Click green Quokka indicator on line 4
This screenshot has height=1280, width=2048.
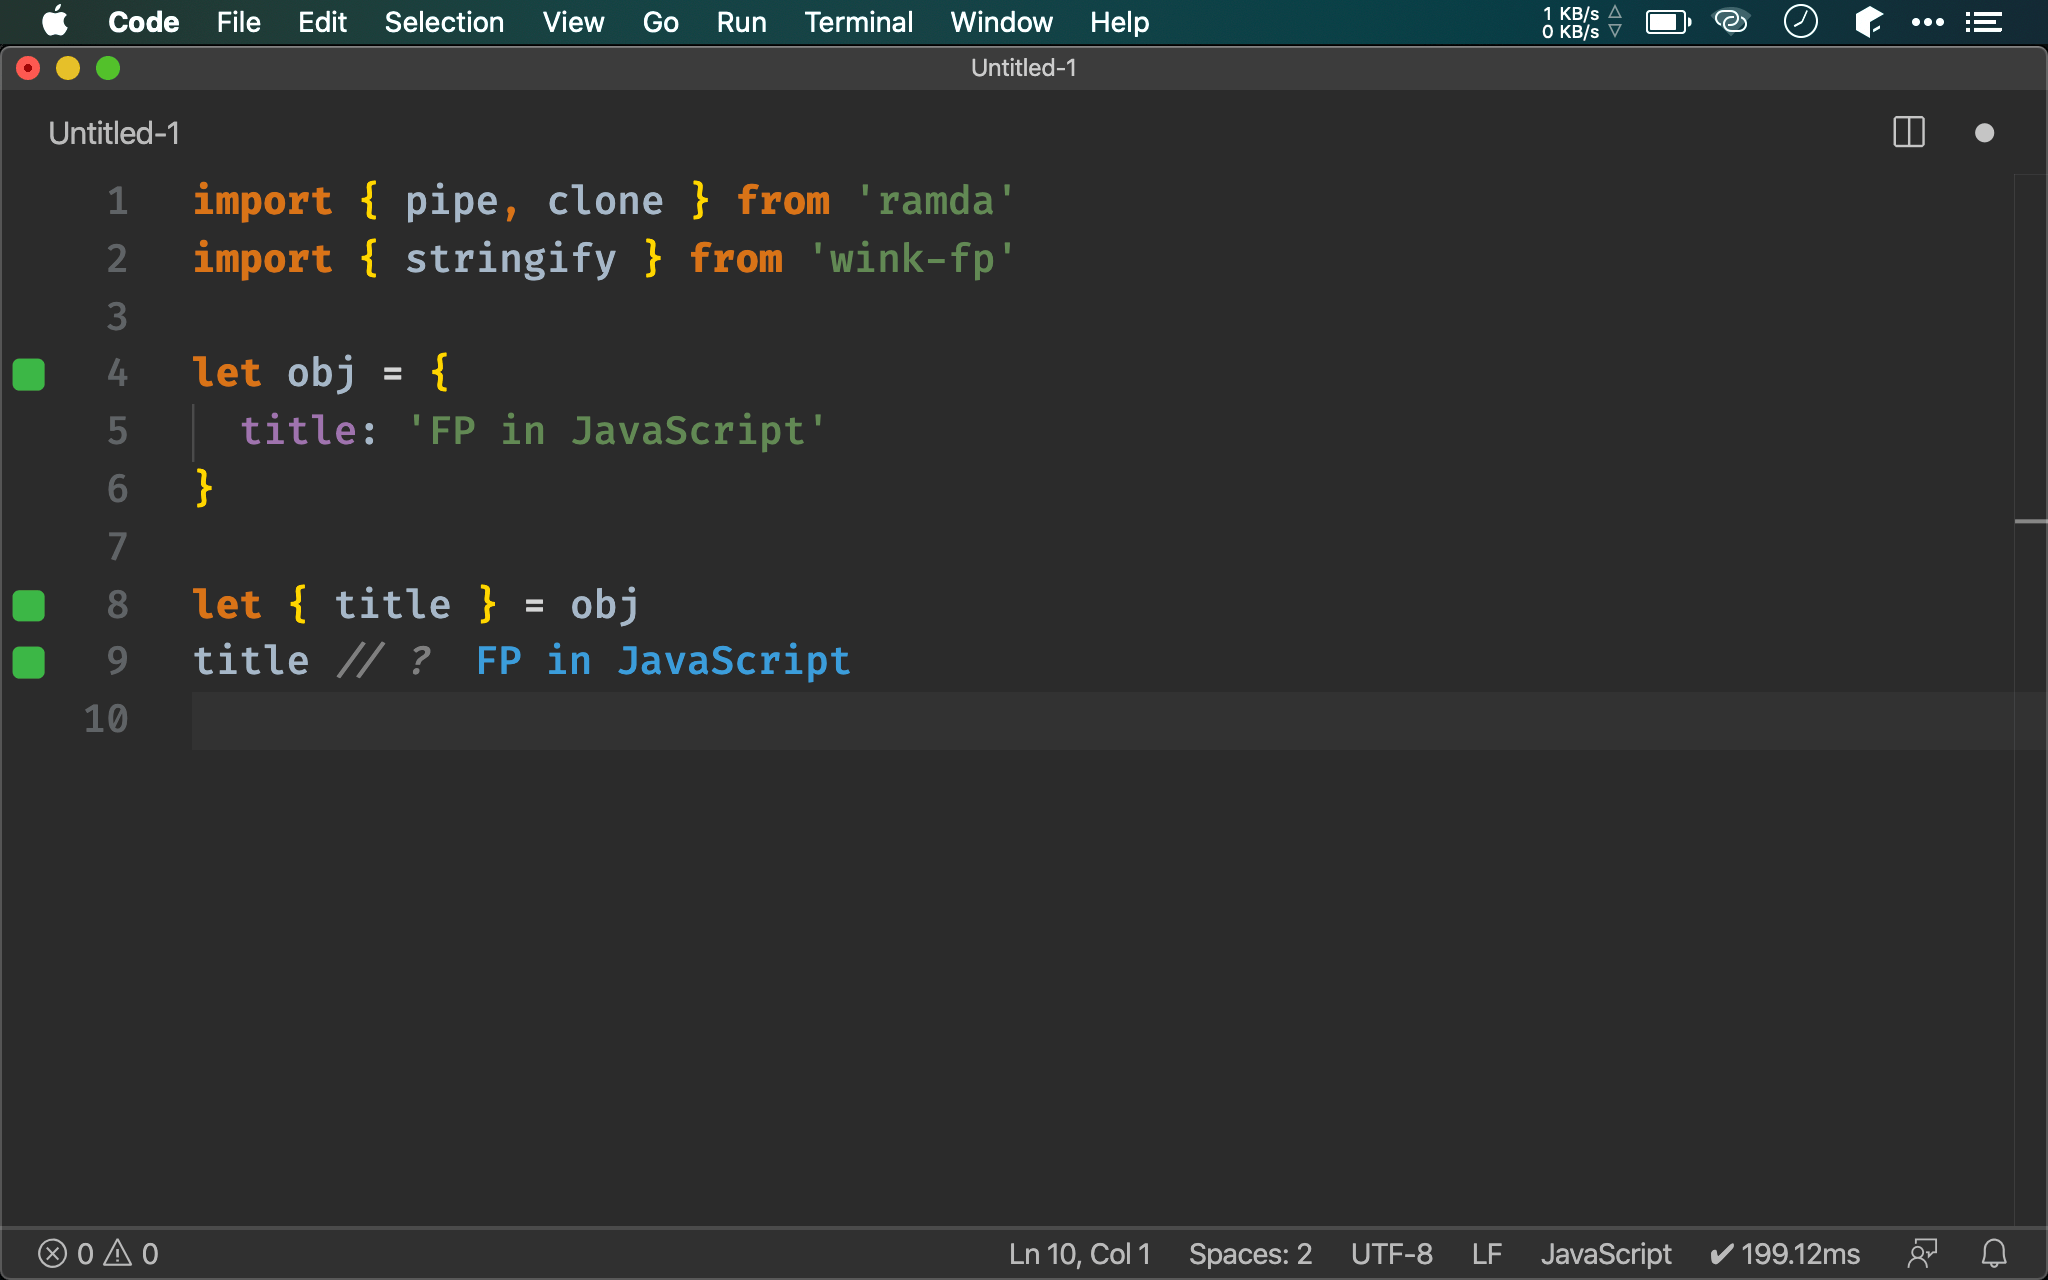[x=29, y=374]
